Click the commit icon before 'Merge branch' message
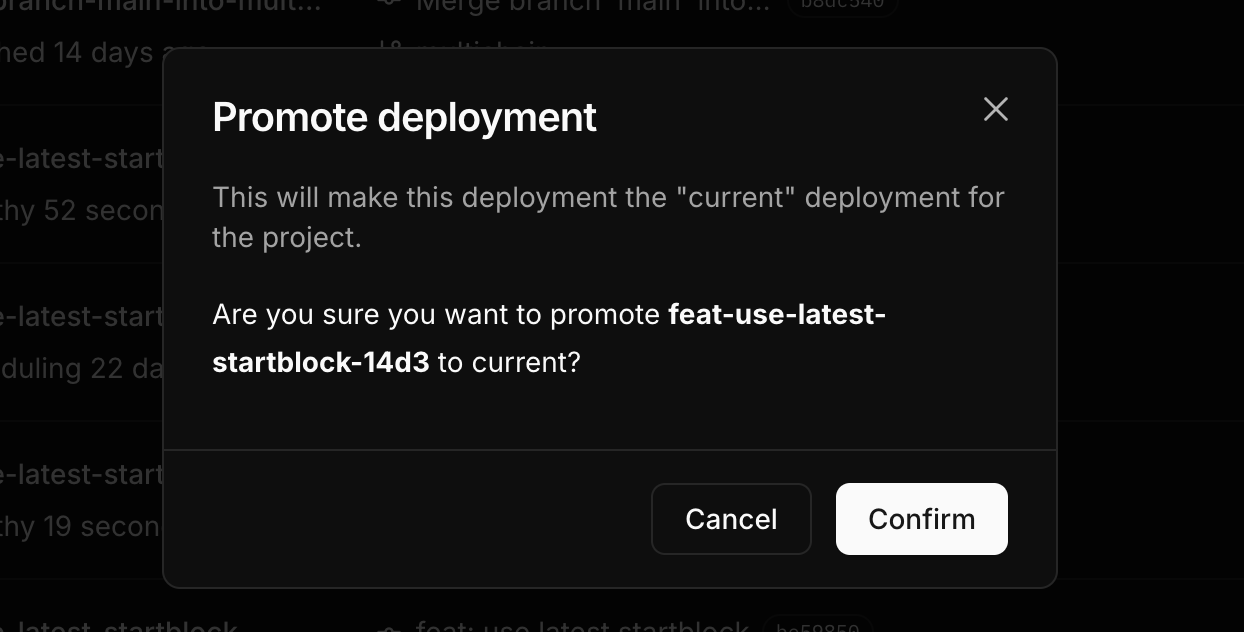Screen dimensions: 1244x632 390,4
